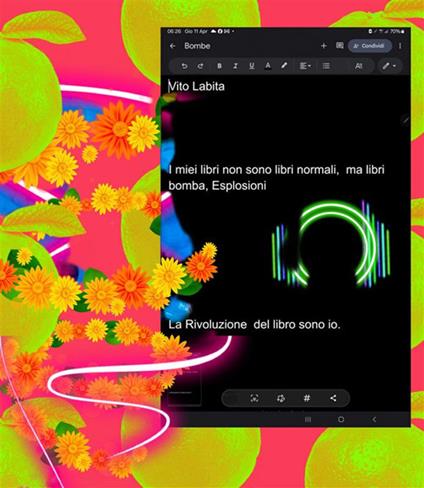Viewport: 424px width, 488px height.
Task: Place cursor at Vito Labita line
Action: click(196, 86)
